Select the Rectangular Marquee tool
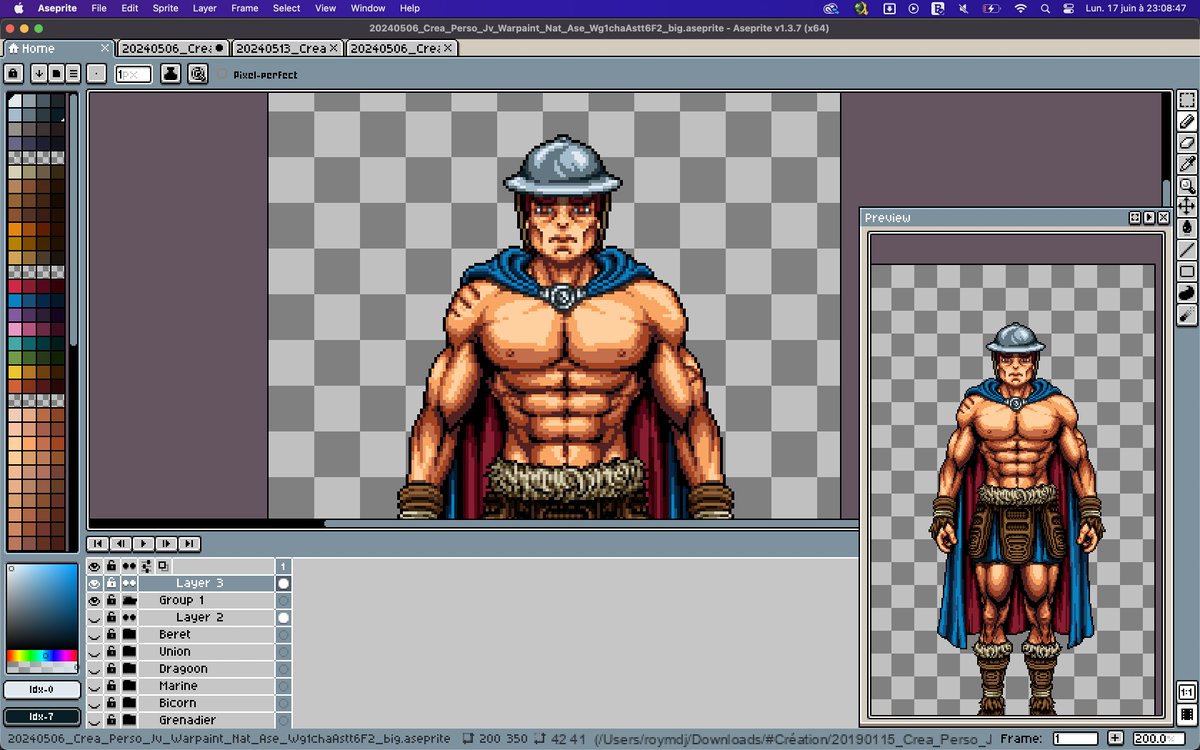Image resolution: width=1200 pixels, height=750 pixels. pos(1187,100)
